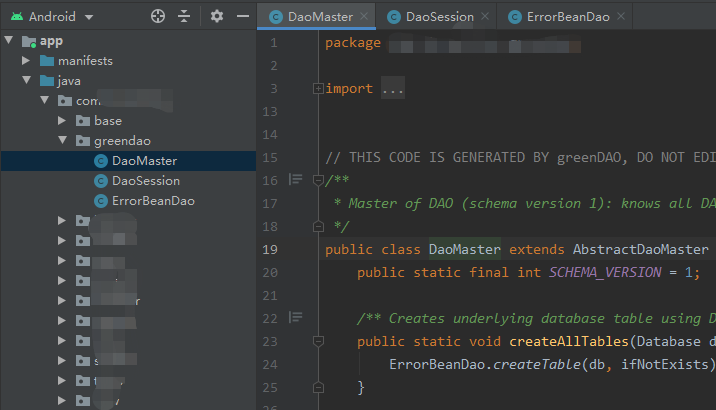Click AbstractDaoMaster in the class declaration
This screenshot has width=716, height=410.
click(x=641, y=250)
